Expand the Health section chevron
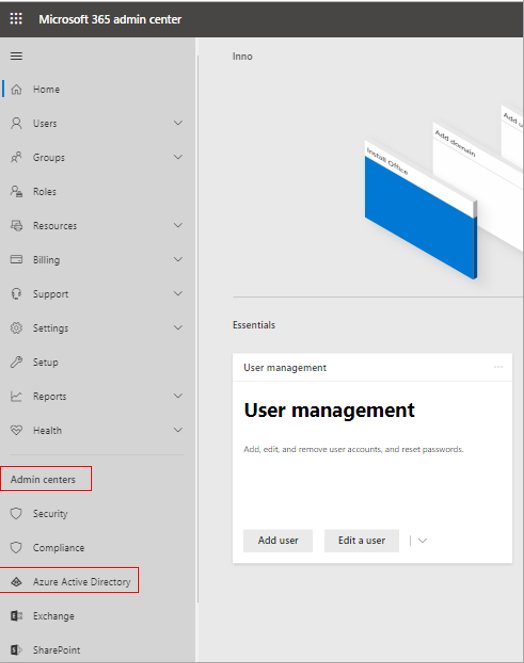This screenshot has height=663, width=524. pyautogui.click(x=178, y=430)
